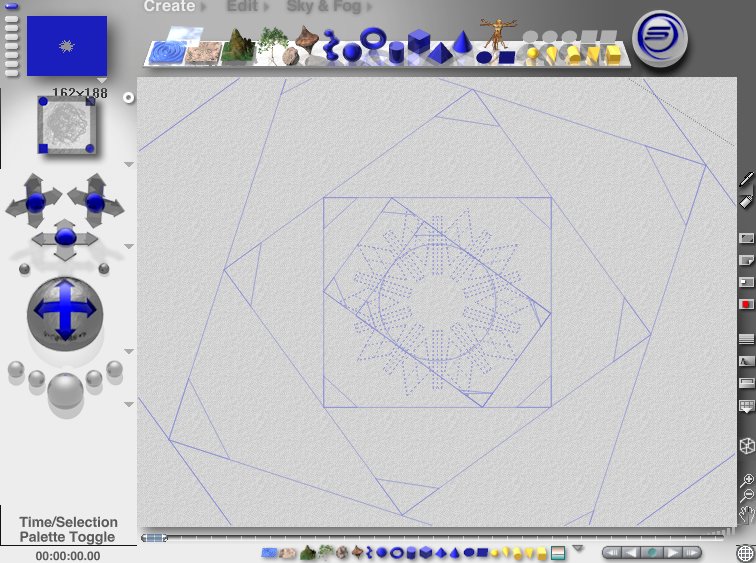Create a pyramid primitive from the top palette
This screenshot has height=563, width=756.
tap(439, 53)
